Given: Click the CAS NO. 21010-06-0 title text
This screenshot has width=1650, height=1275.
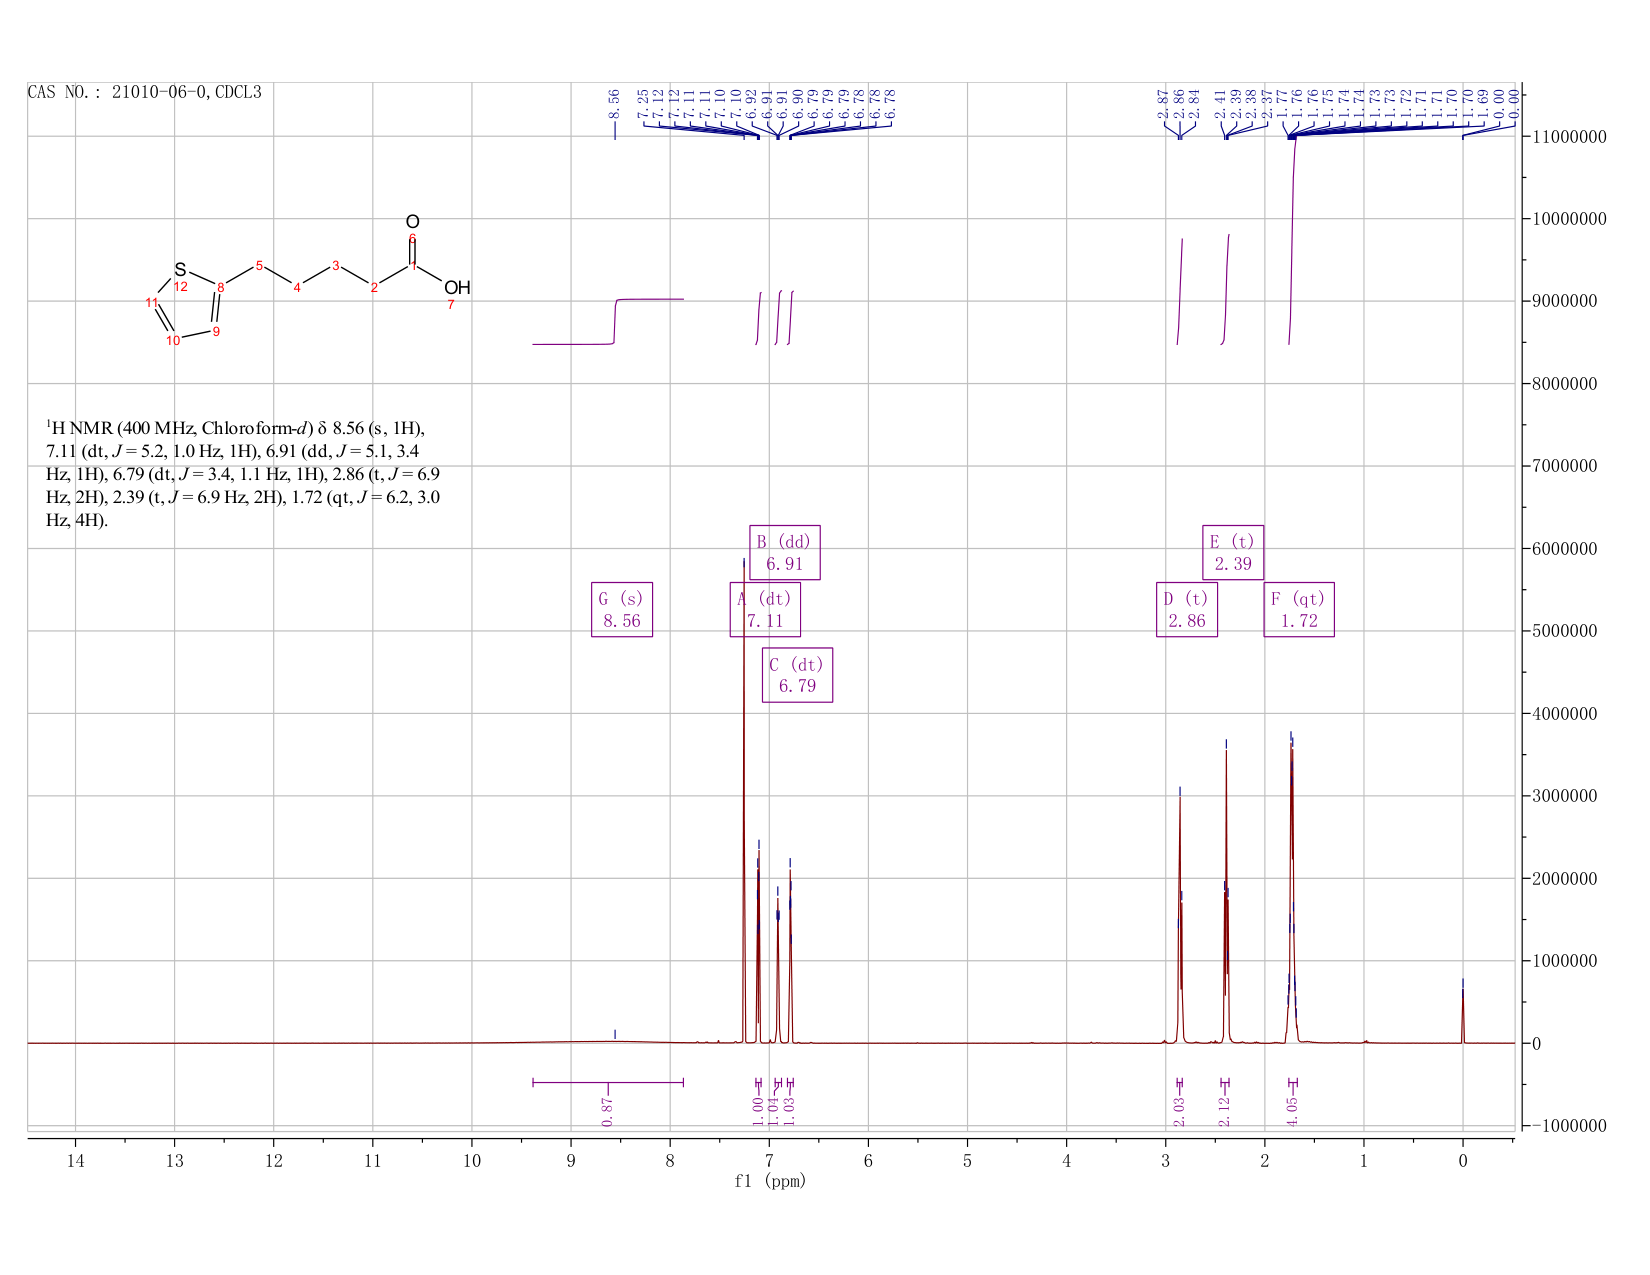Looking at the screenshot, I should [146, 92].
